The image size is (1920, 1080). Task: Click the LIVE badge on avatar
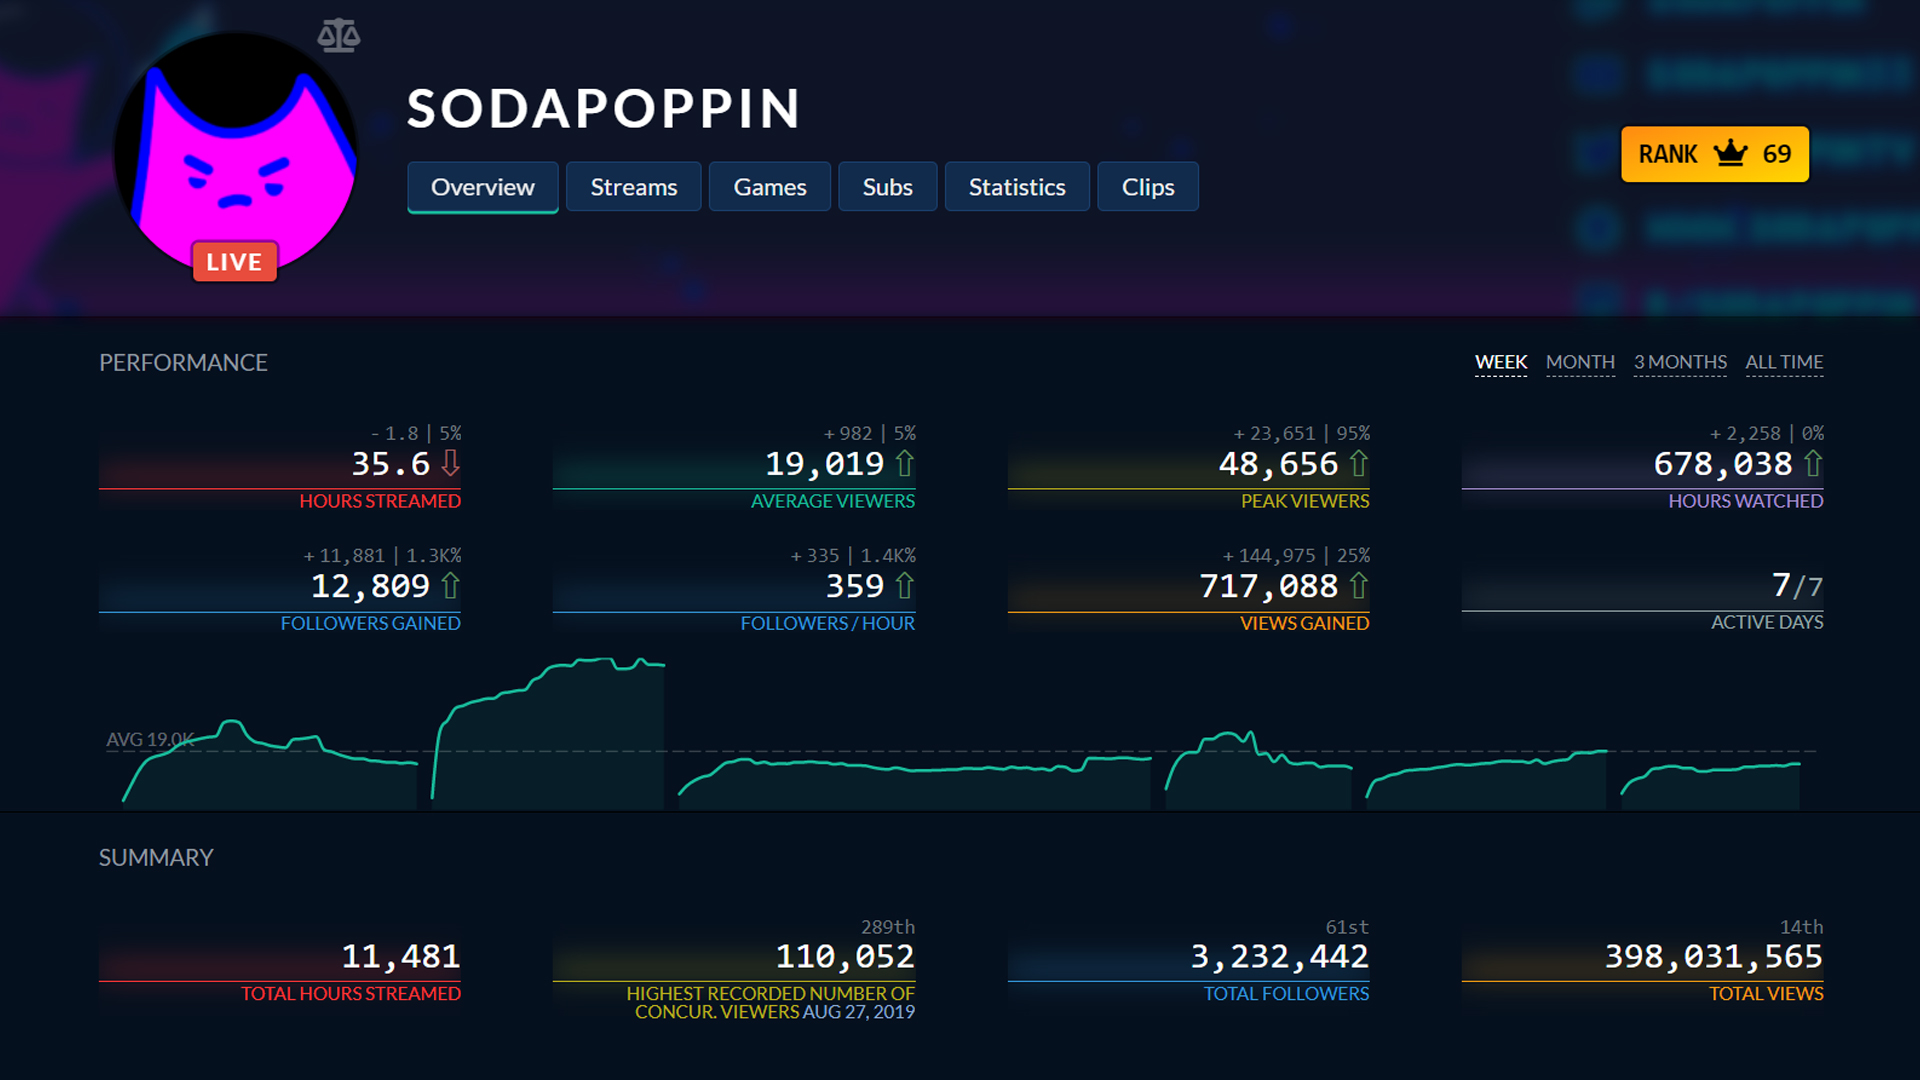tap(235, 262)
